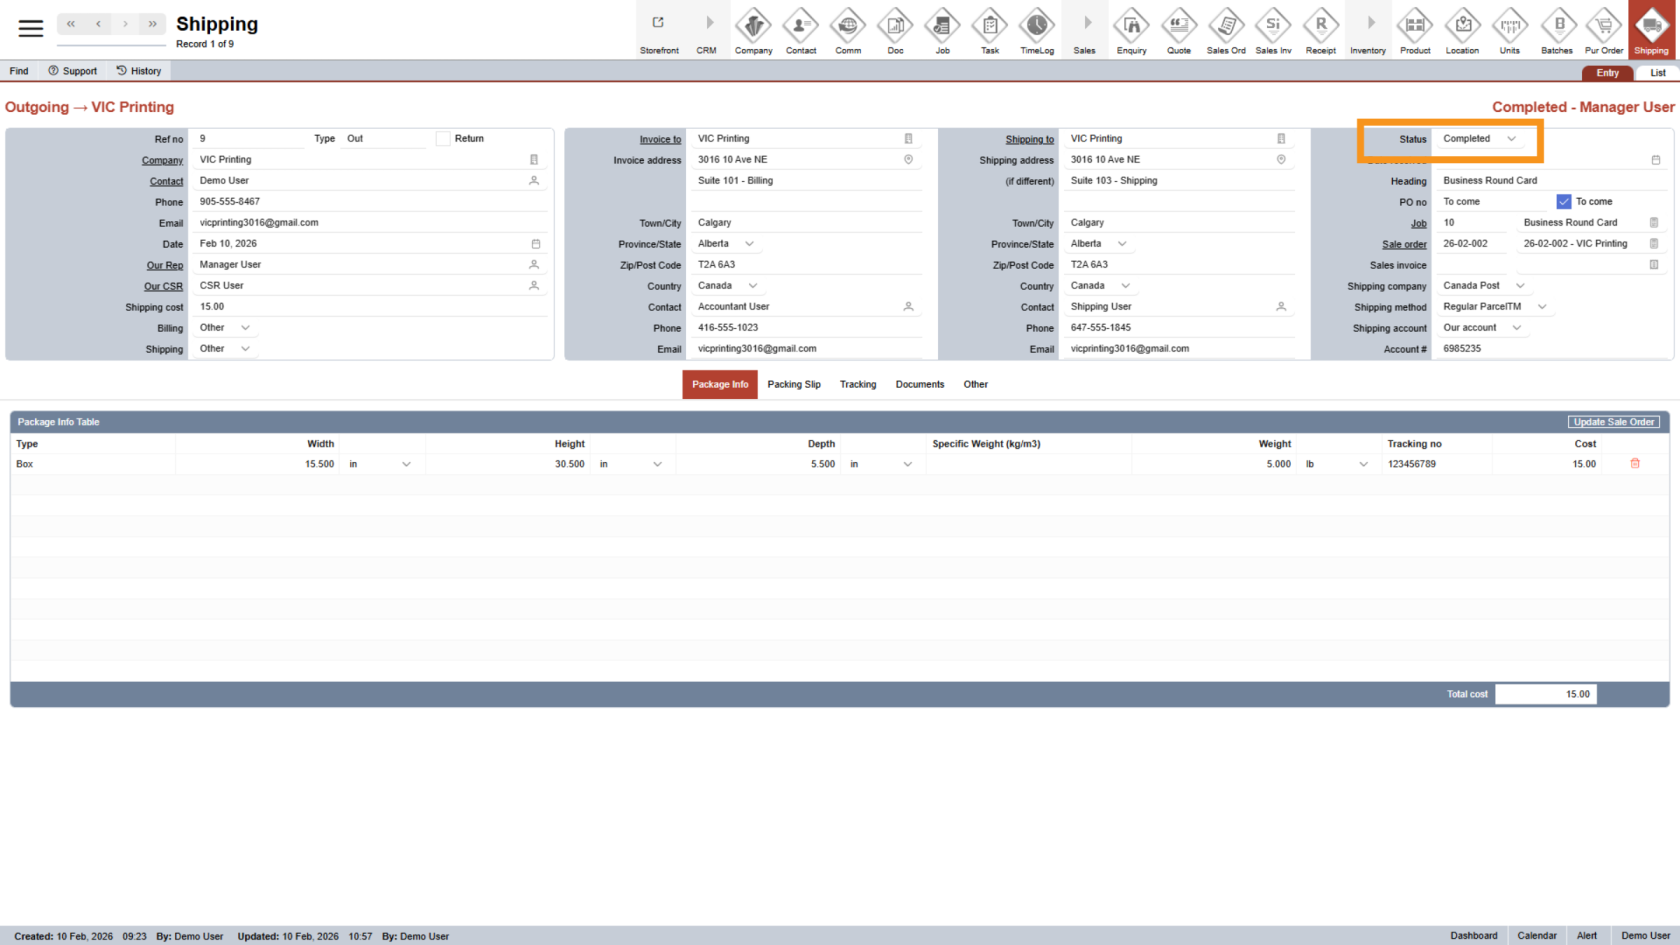Viewport: 1680px width, 945px height.
Task: Open the Date calendar picker icon
Action: [536, 244]
